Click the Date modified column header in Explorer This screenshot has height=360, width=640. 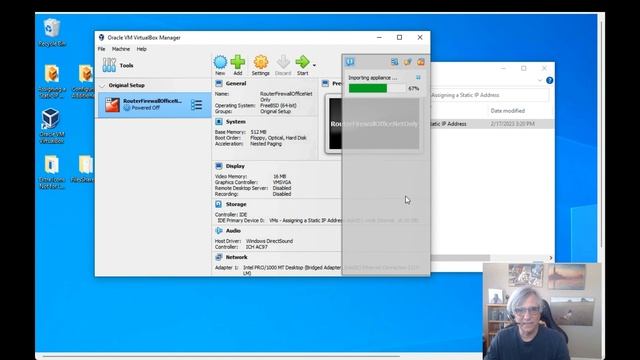click(507, 111)
